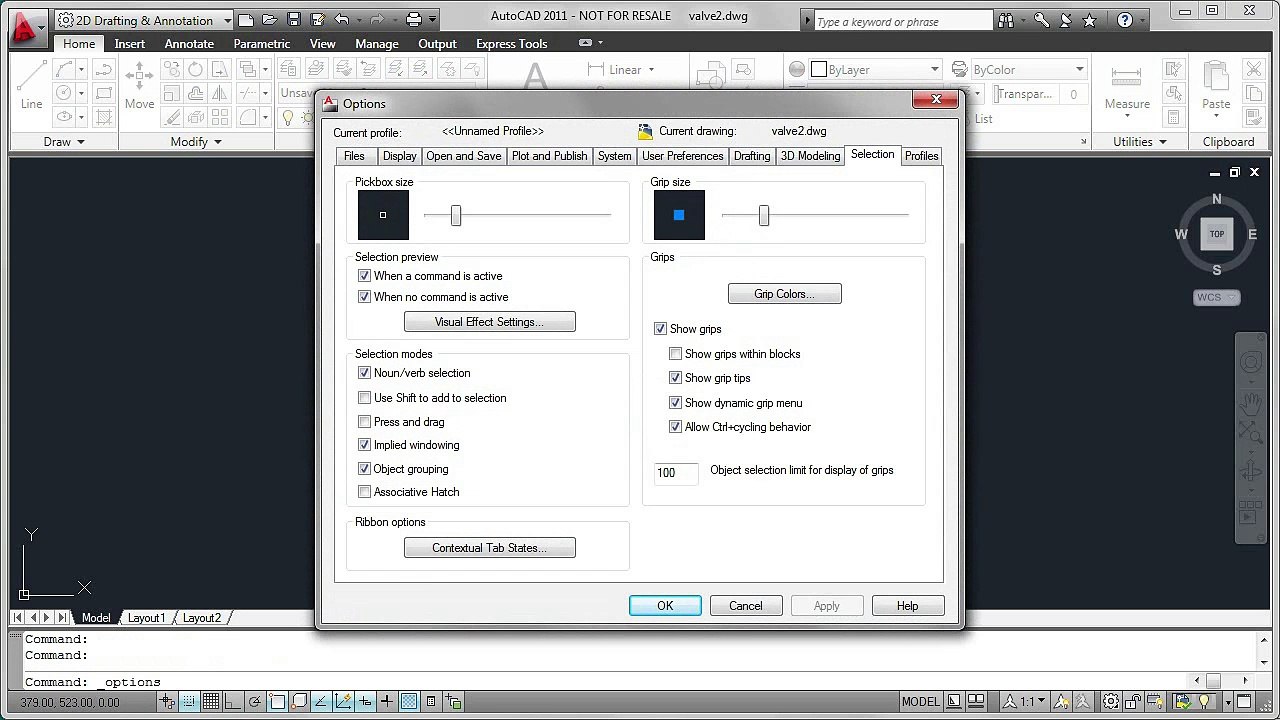Uncheck 'When a command is active'
Image resolution: width=1280 pixels, height=720 pixels.
click(x=364, y=276)
